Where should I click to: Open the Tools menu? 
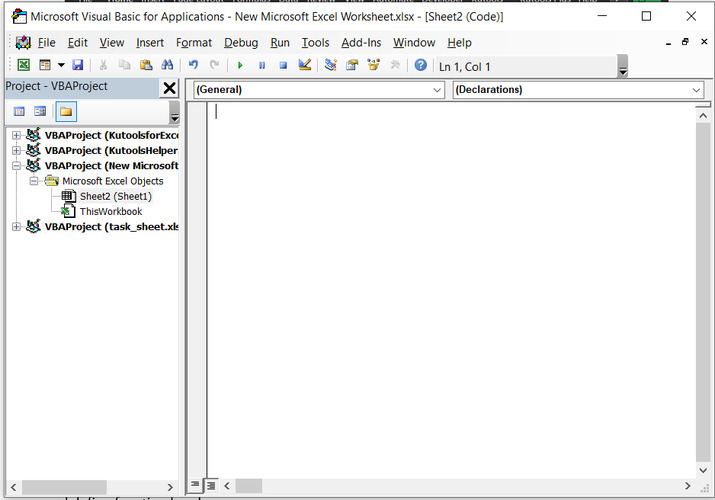pos(315,43)
